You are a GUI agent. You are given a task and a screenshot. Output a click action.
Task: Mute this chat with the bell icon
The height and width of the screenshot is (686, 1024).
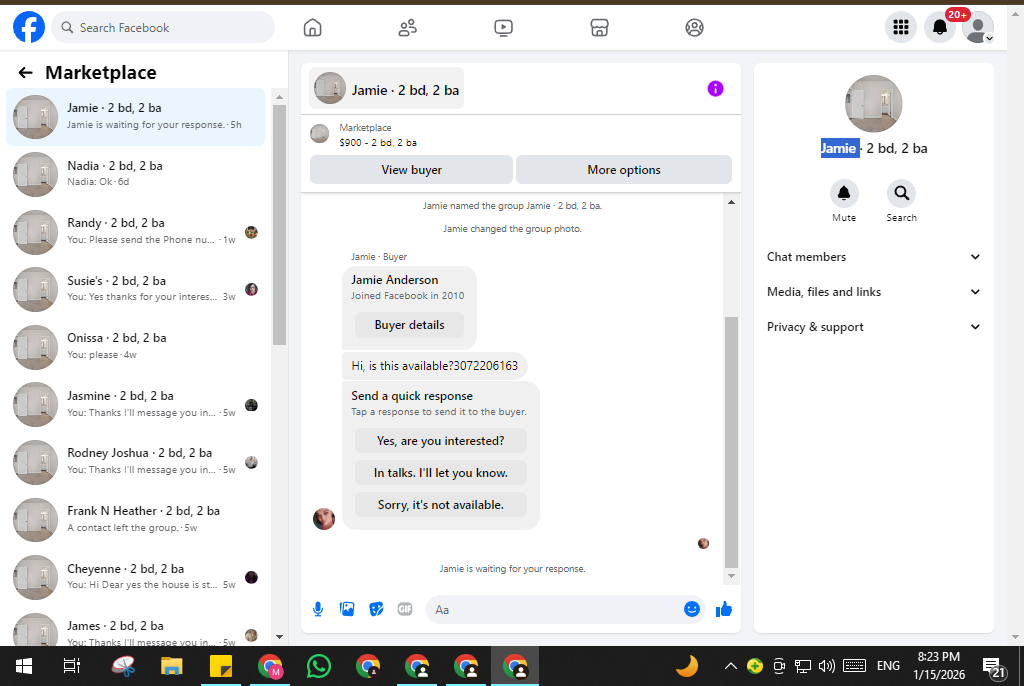pos(844,193)
